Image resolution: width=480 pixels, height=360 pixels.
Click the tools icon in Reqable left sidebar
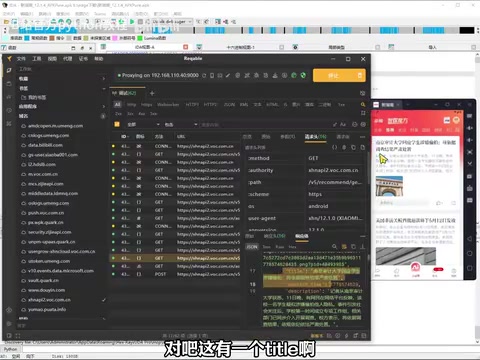click(x=9, y=124)
